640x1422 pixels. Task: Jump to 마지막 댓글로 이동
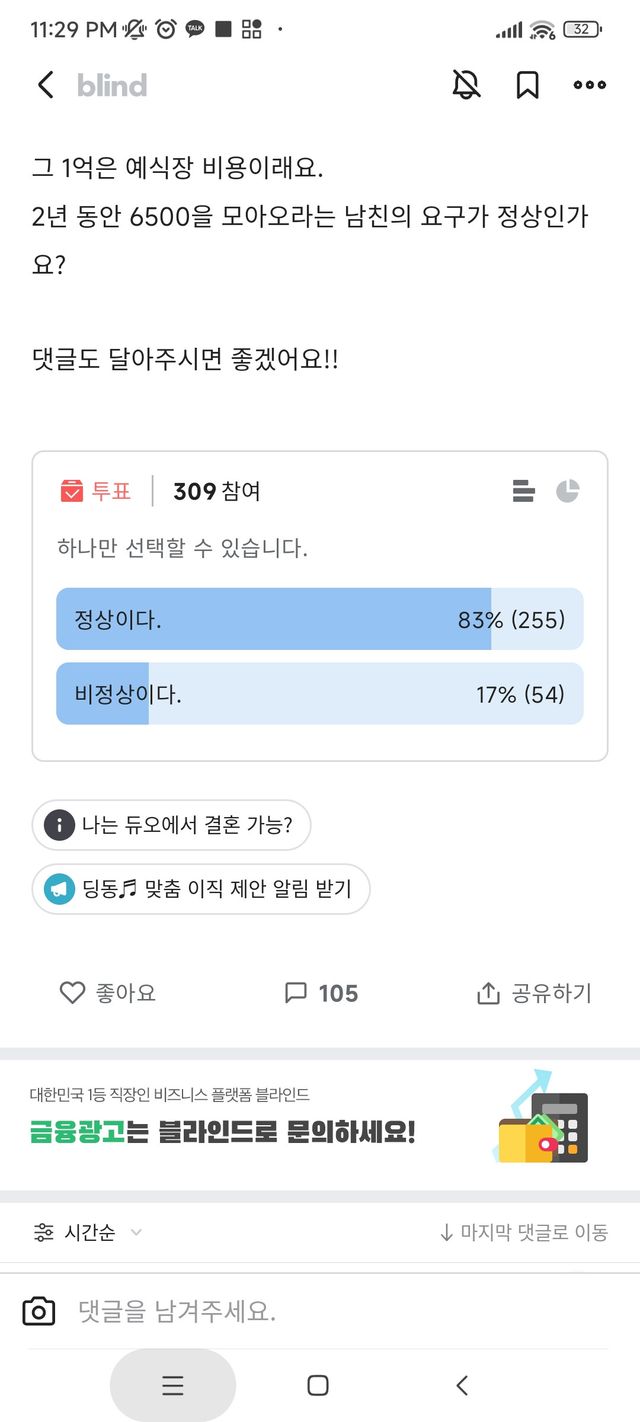[523, 1232]
